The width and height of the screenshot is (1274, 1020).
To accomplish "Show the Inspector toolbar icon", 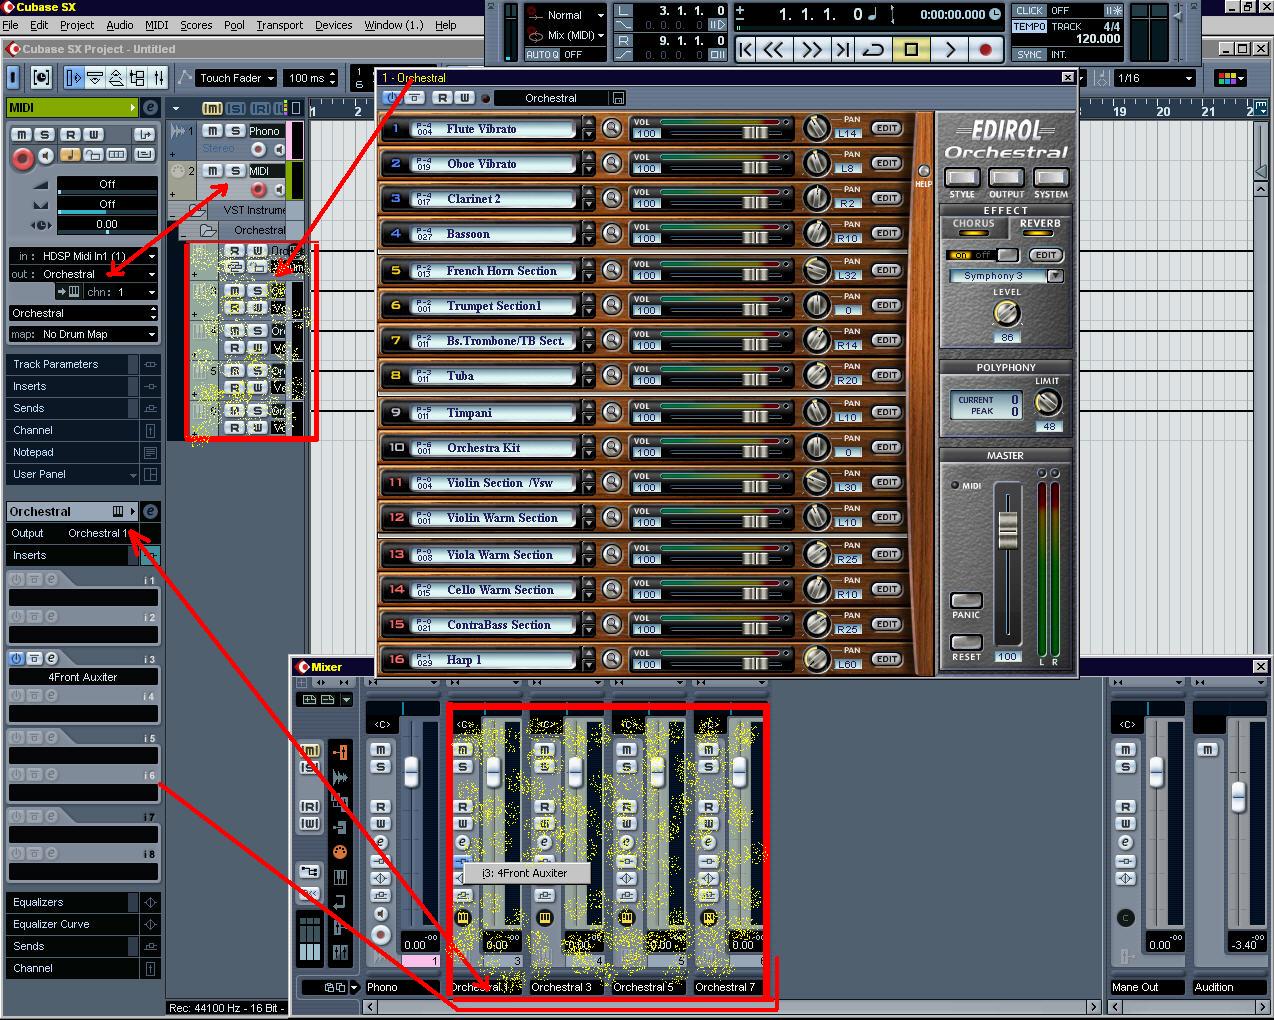I will [x=74, y=77].
